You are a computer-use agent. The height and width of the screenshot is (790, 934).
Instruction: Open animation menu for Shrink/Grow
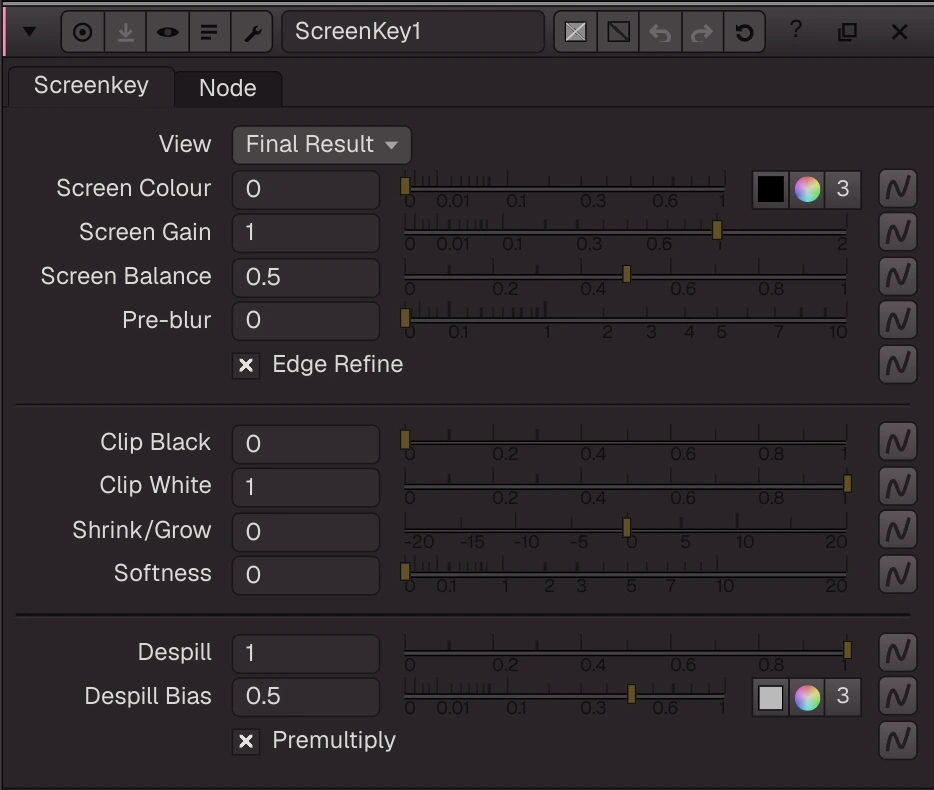coord(898,530)
